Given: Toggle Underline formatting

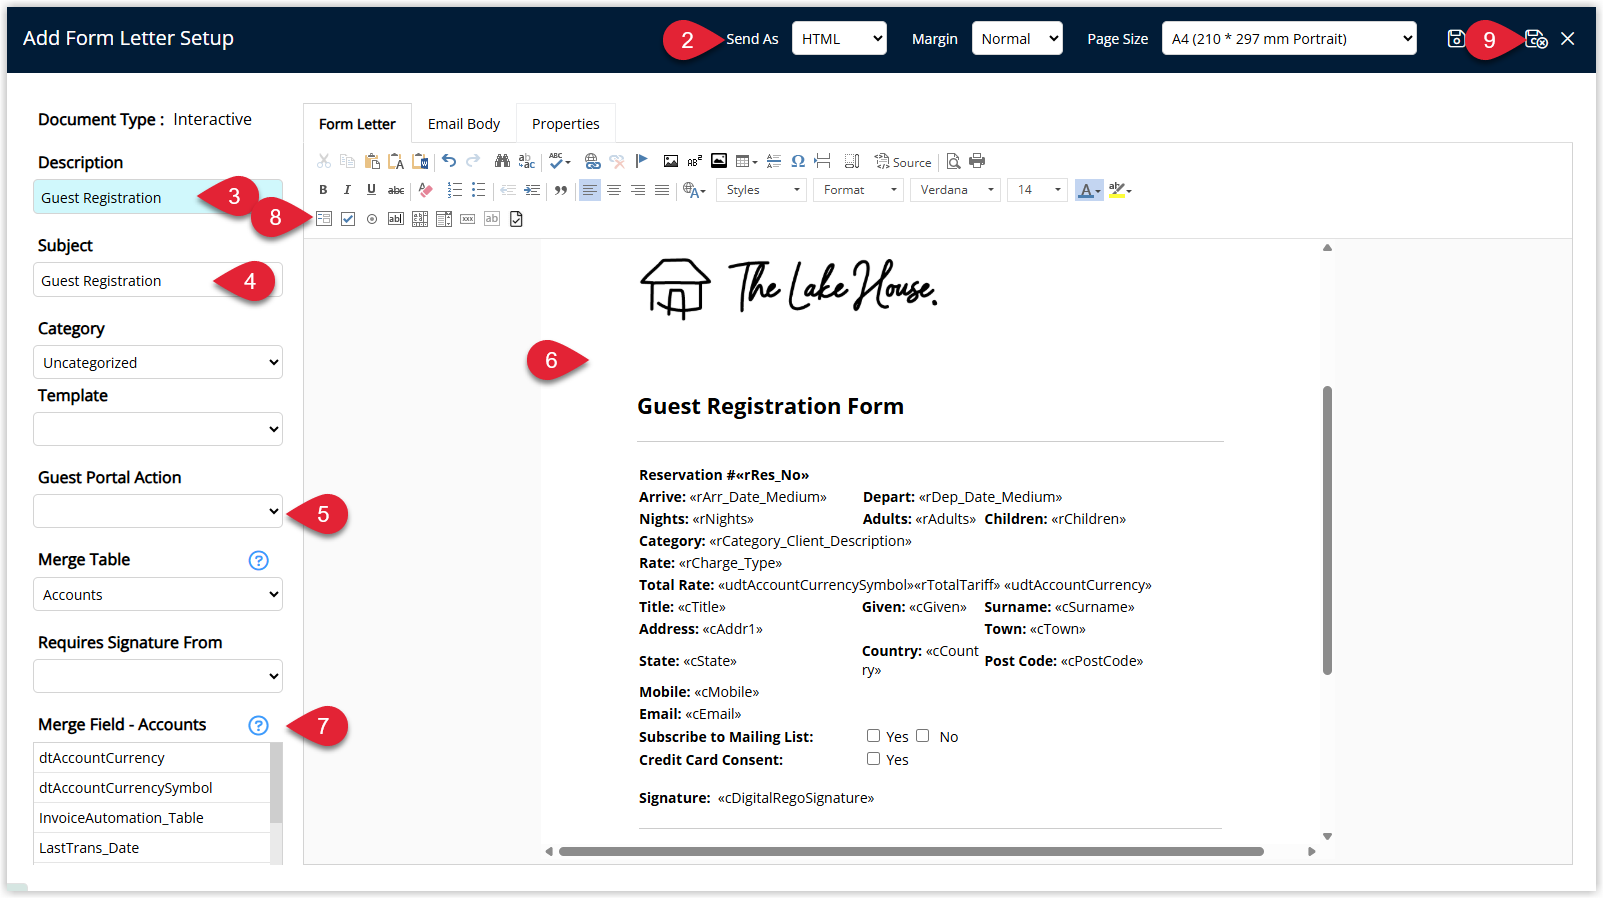Looking at the screenshot, I should pos(371,190).
